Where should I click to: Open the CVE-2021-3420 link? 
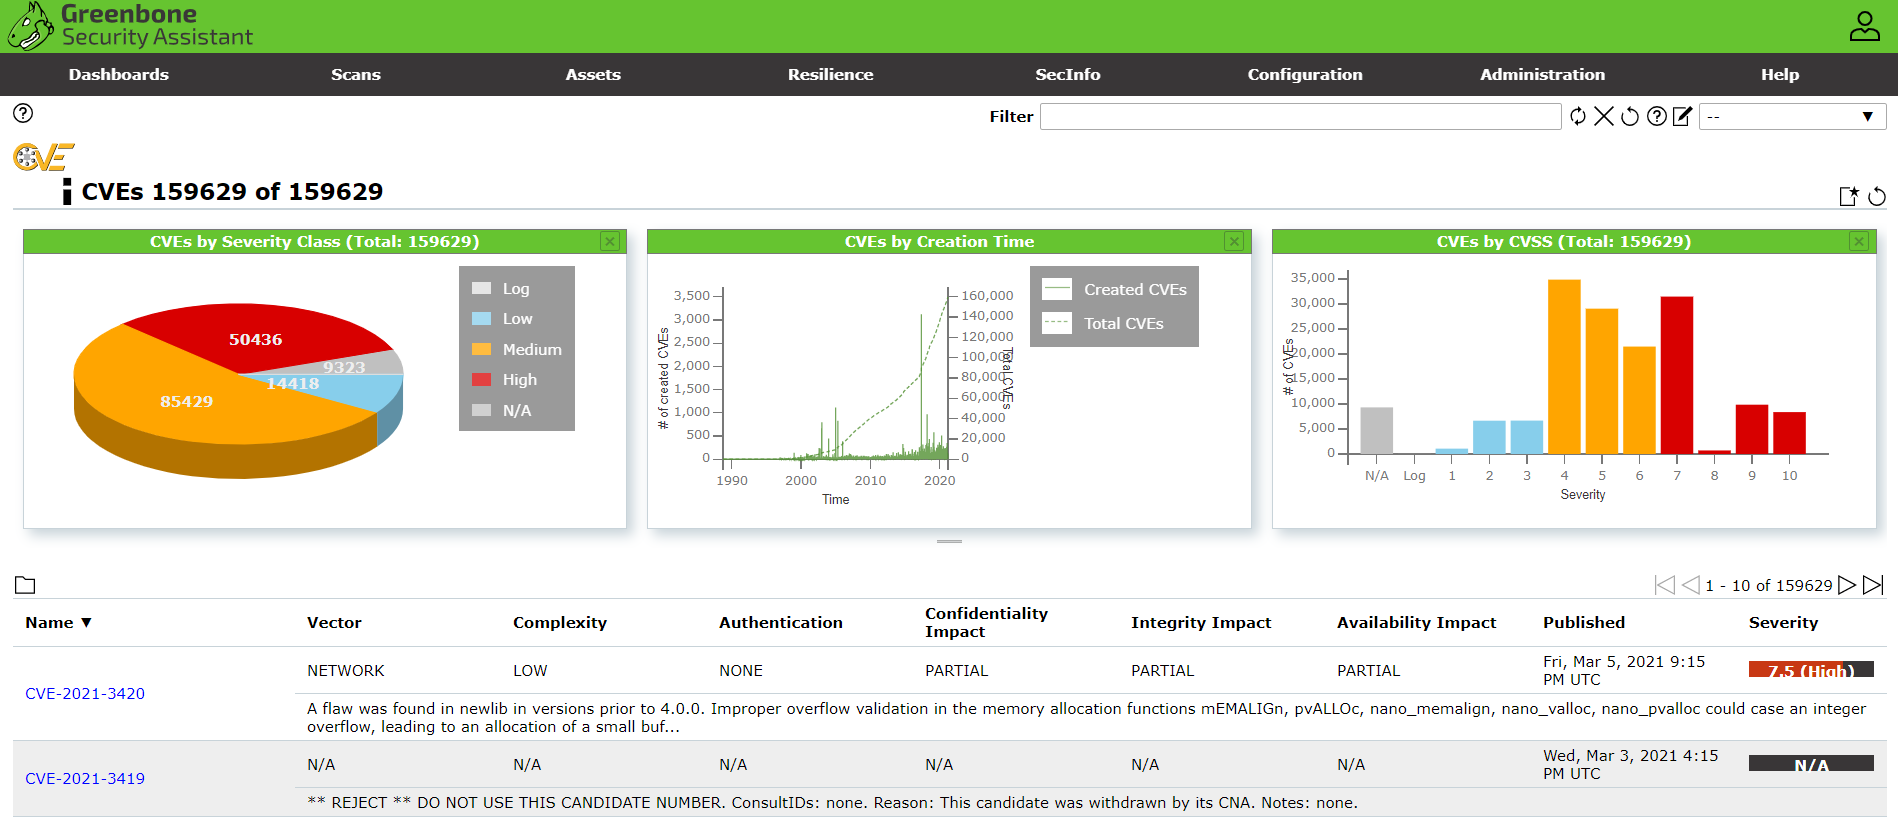tap(85, 694)
